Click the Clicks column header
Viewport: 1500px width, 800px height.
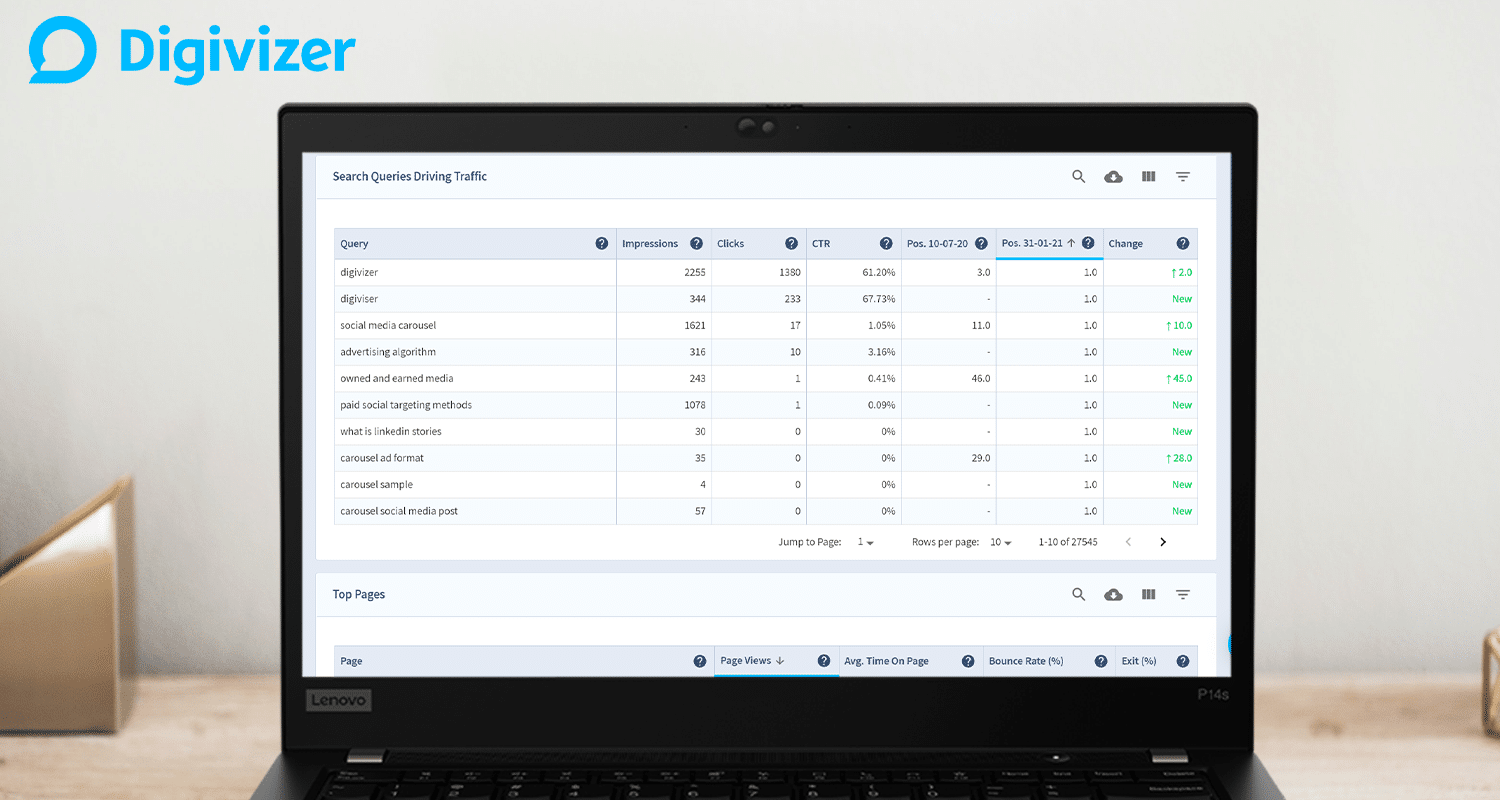tap(731, 243)
